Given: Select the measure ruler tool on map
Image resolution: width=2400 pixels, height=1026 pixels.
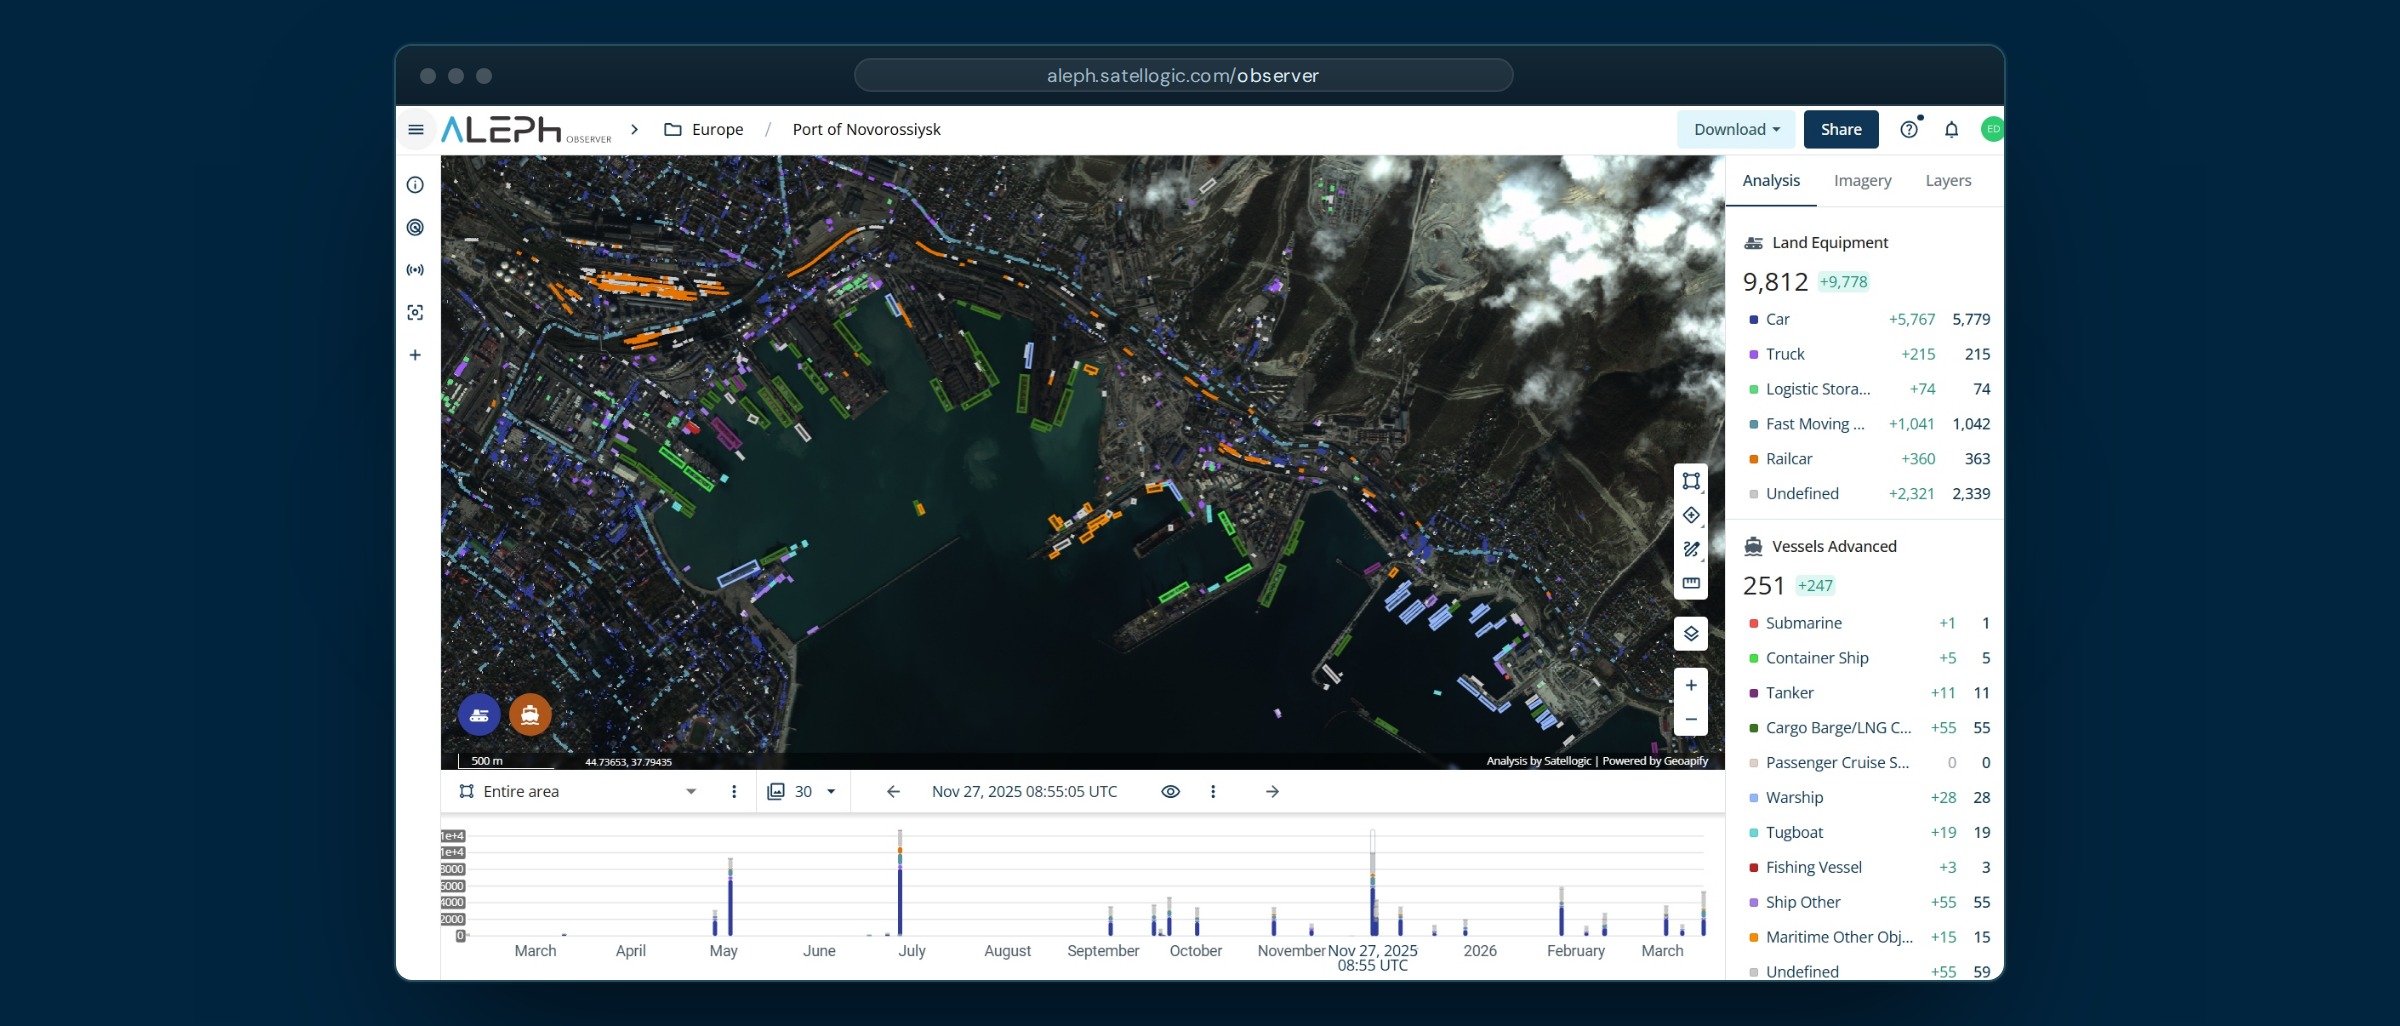Looking at the screenshot, I should (x=1691, y=583).
